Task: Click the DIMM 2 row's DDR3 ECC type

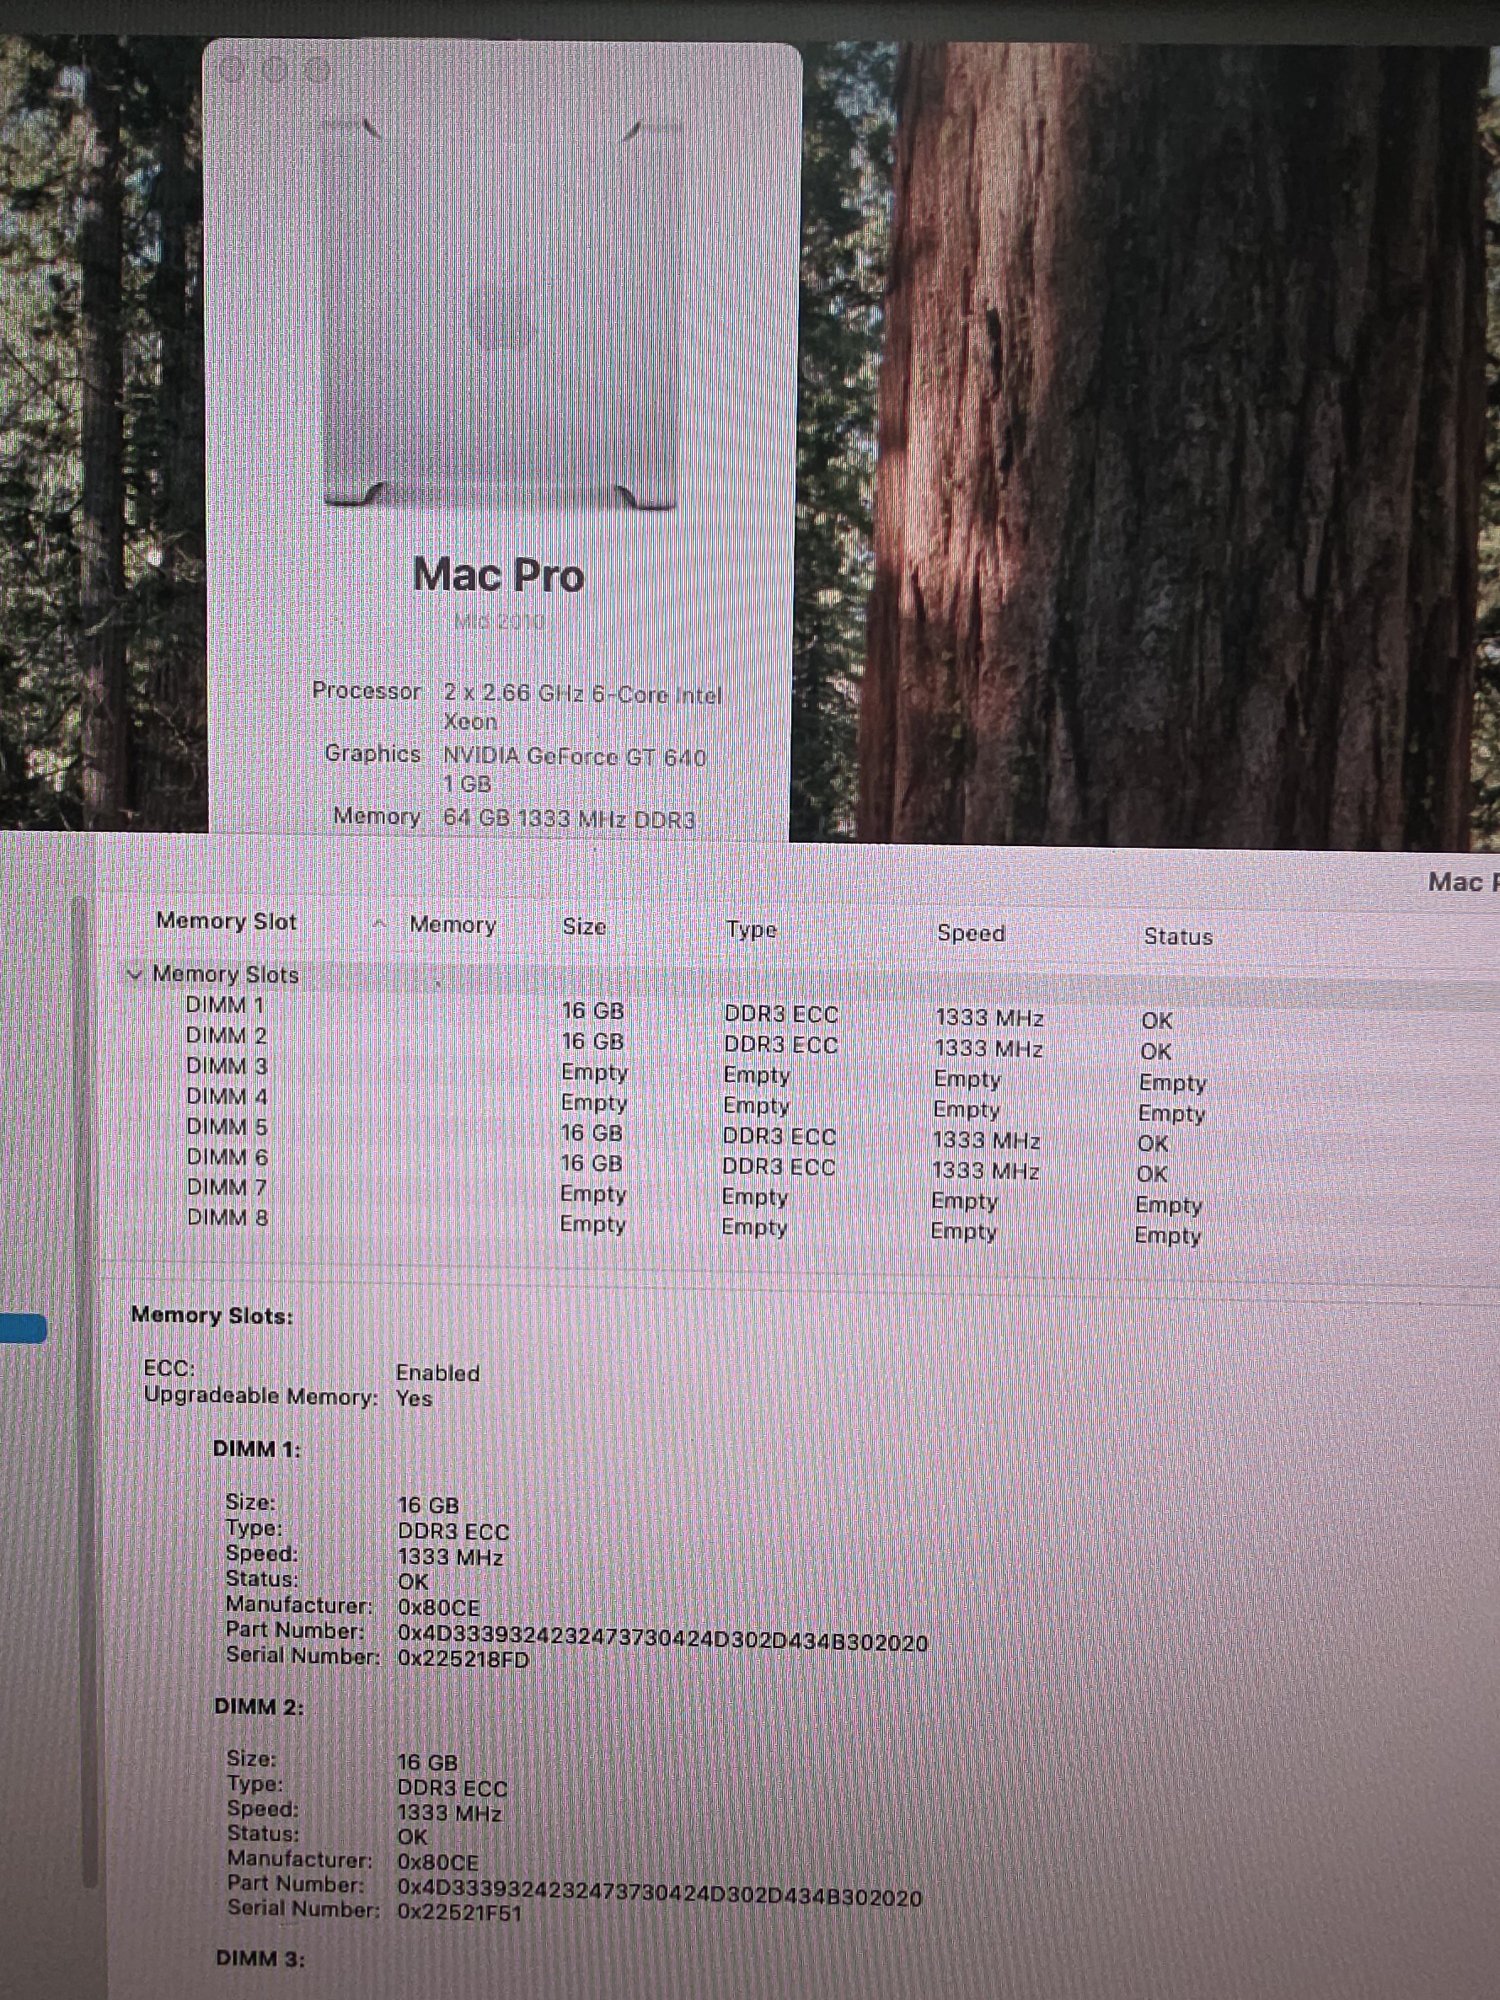Action: pos(780,1045)
